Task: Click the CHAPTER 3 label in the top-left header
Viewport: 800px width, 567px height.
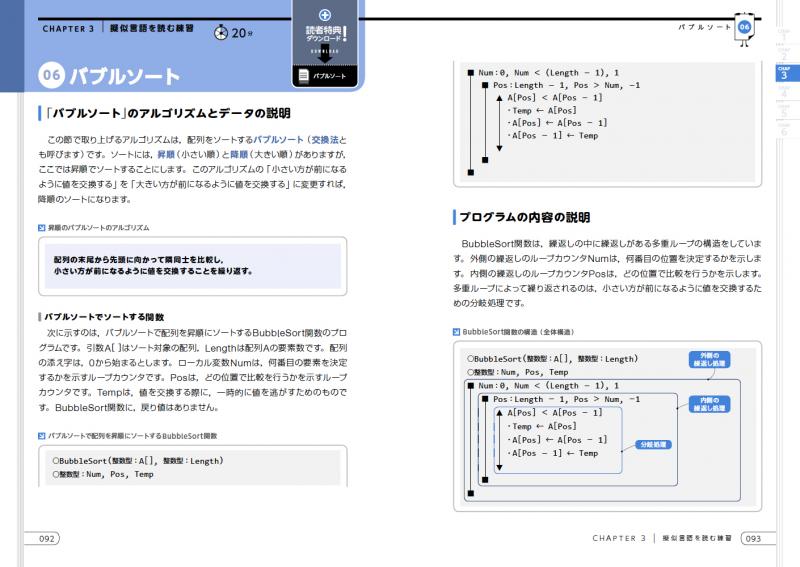Action: coord(68,29)
